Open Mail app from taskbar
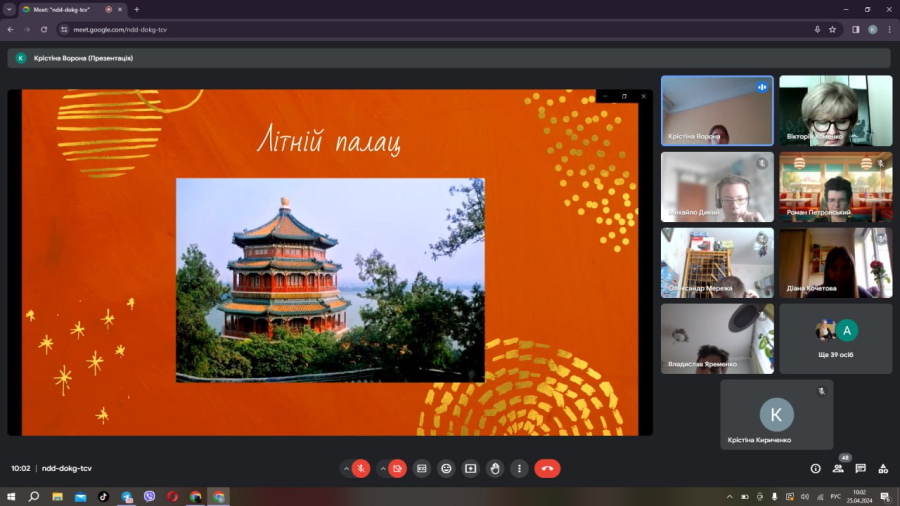 tap(80, 497)
